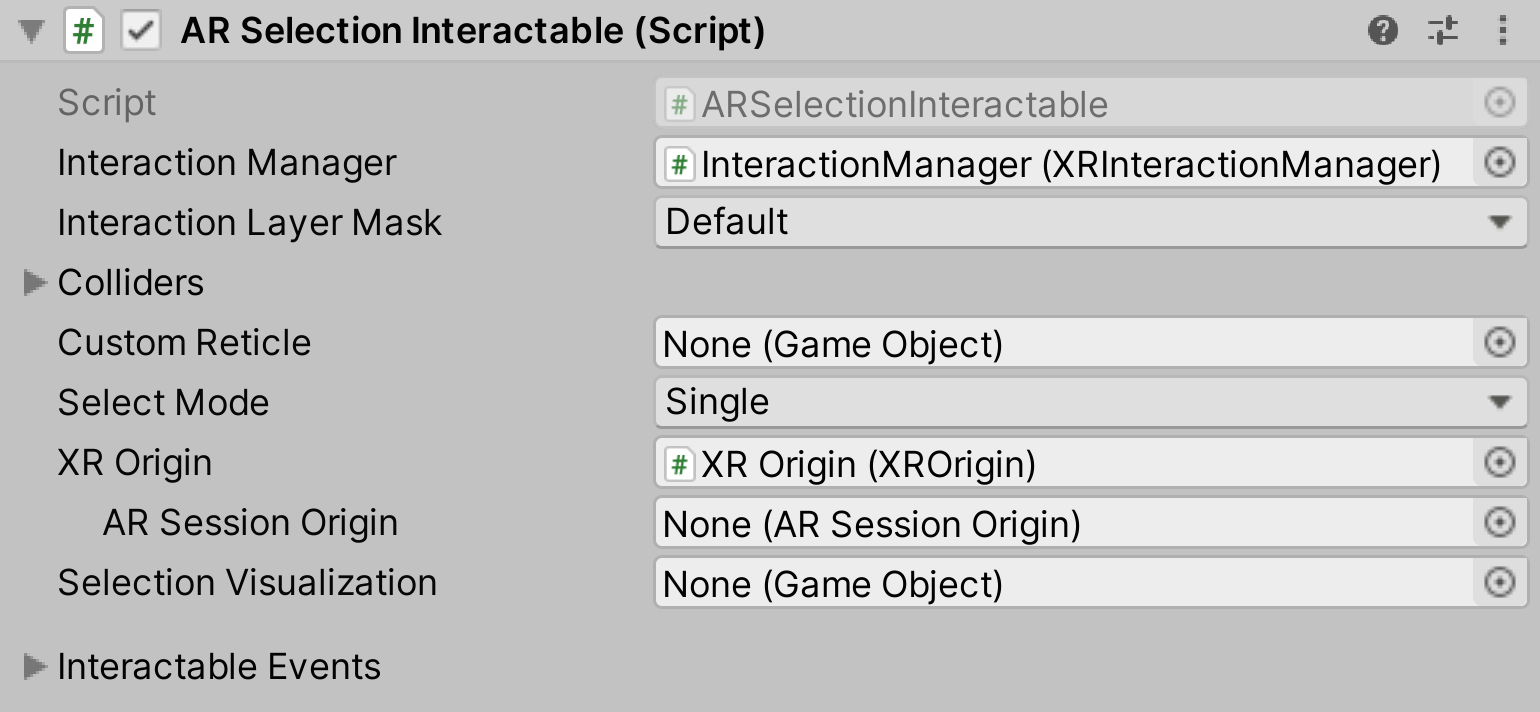Open the object picker for Selection Visualization
The height and width of the screenshot is (712, 1540).
coord(1499,583)
